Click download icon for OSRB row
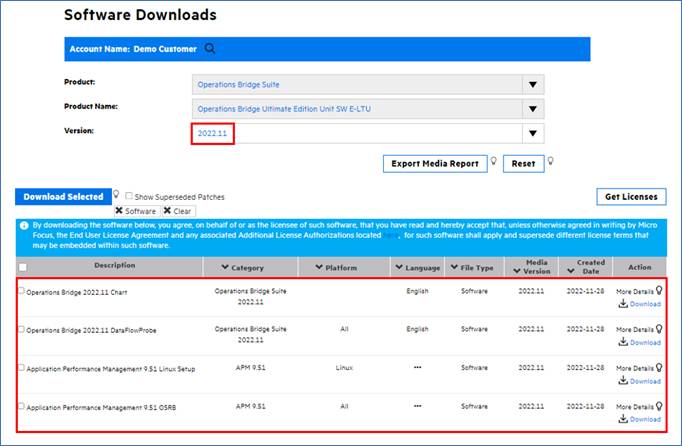 623,419
